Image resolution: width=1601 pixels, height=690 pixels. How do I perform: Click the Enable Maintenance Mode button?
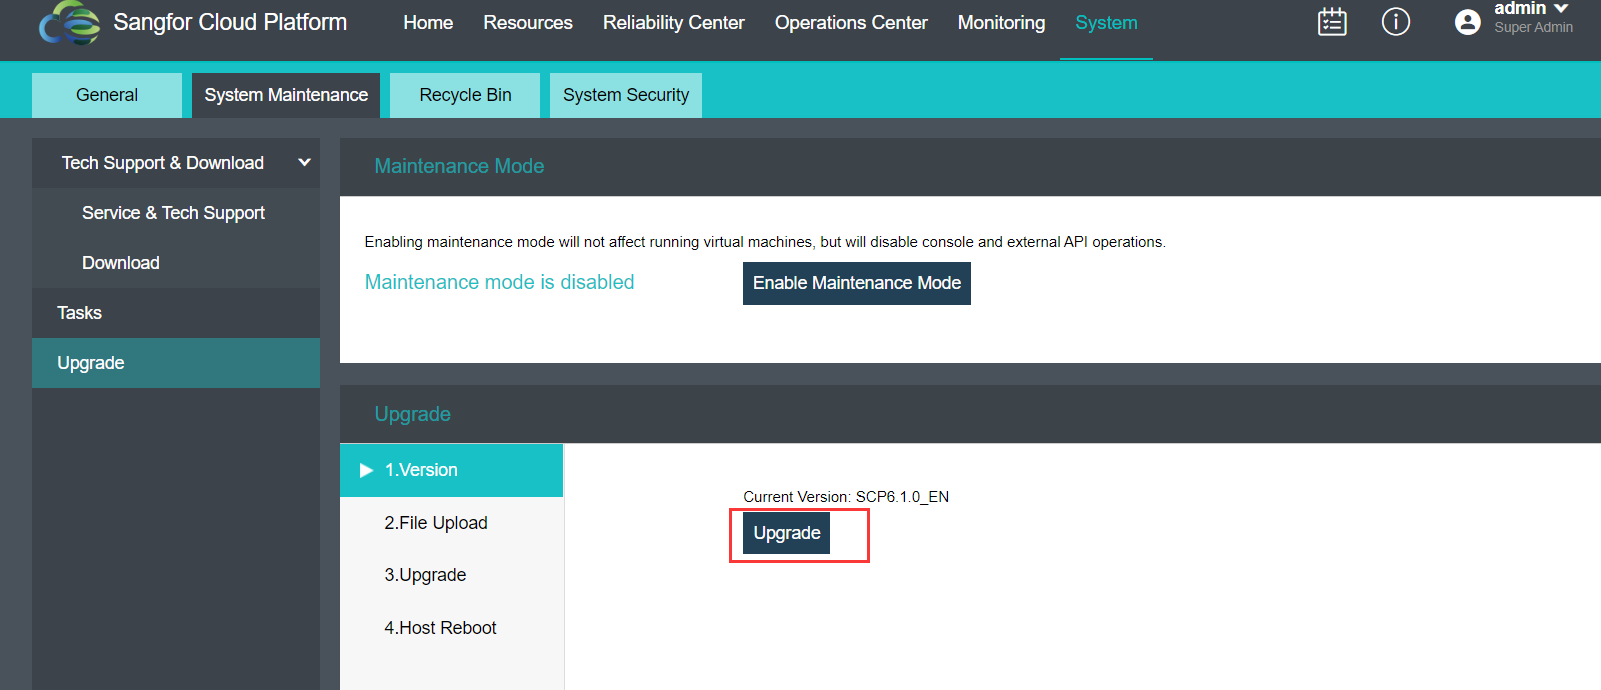click(857, 283)
